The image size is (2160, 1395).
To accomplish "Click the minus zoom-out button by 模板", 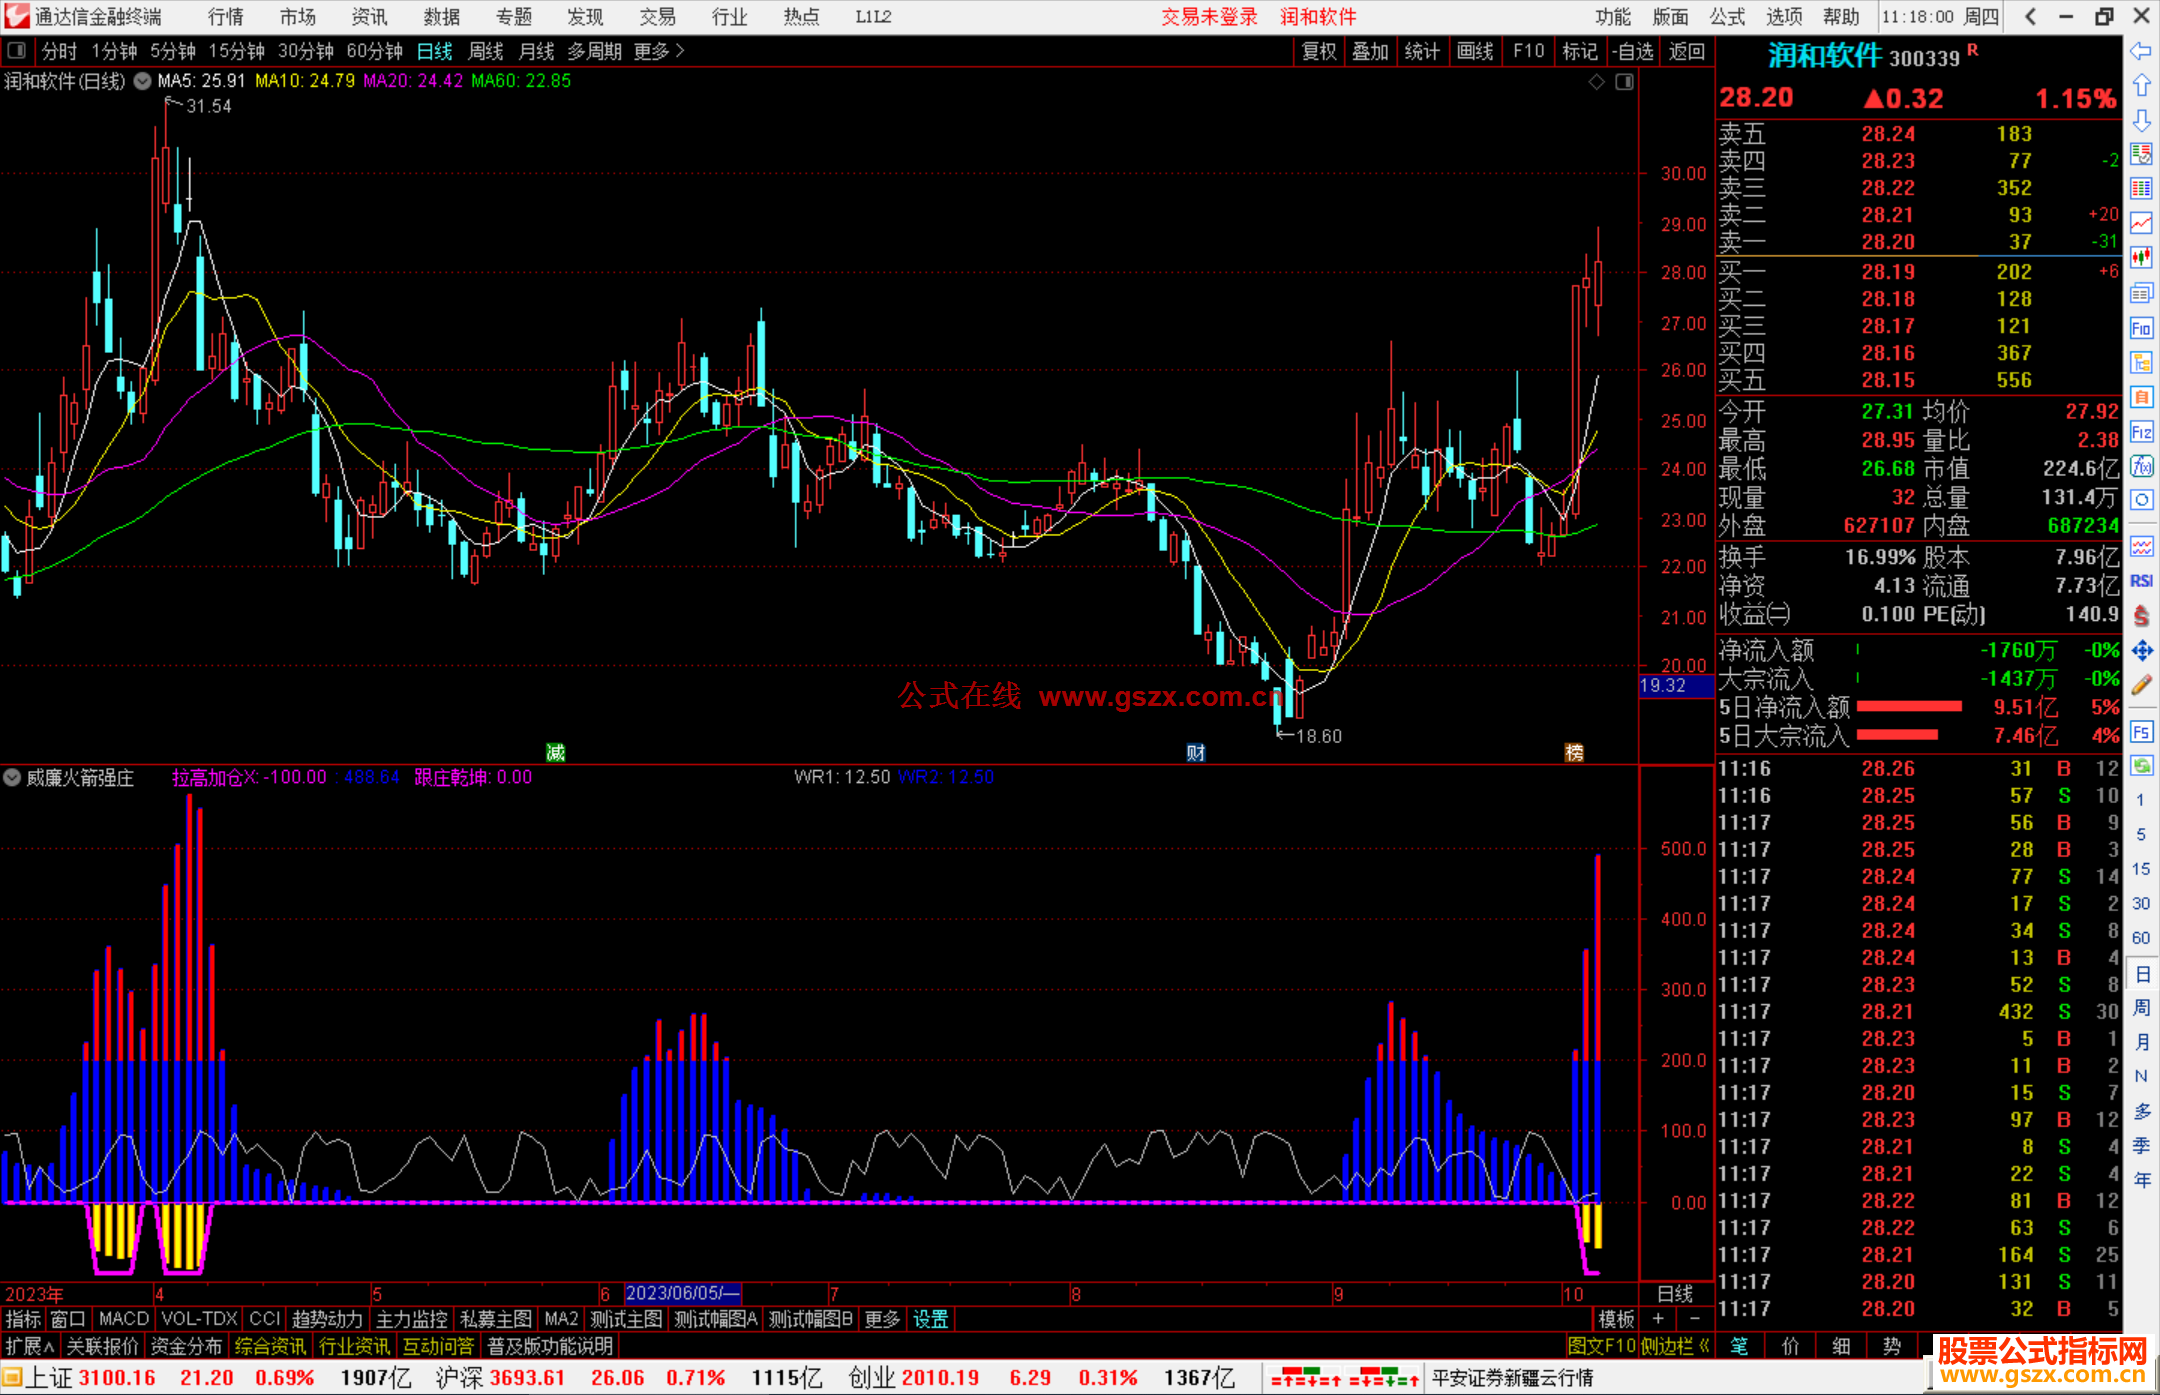I will [1694, 1319].
